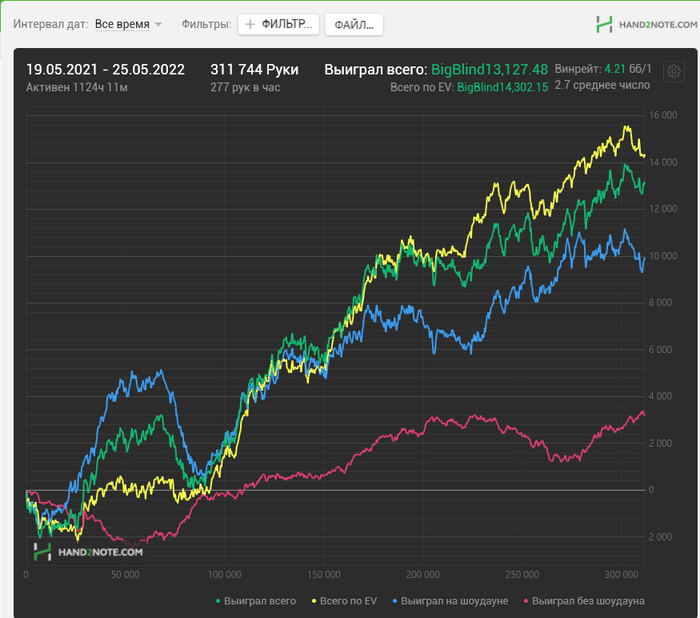Screen dimensions: 700x618
Task: Click the 'HAND2NOTE.COM' header text
Action: point(658,25)
